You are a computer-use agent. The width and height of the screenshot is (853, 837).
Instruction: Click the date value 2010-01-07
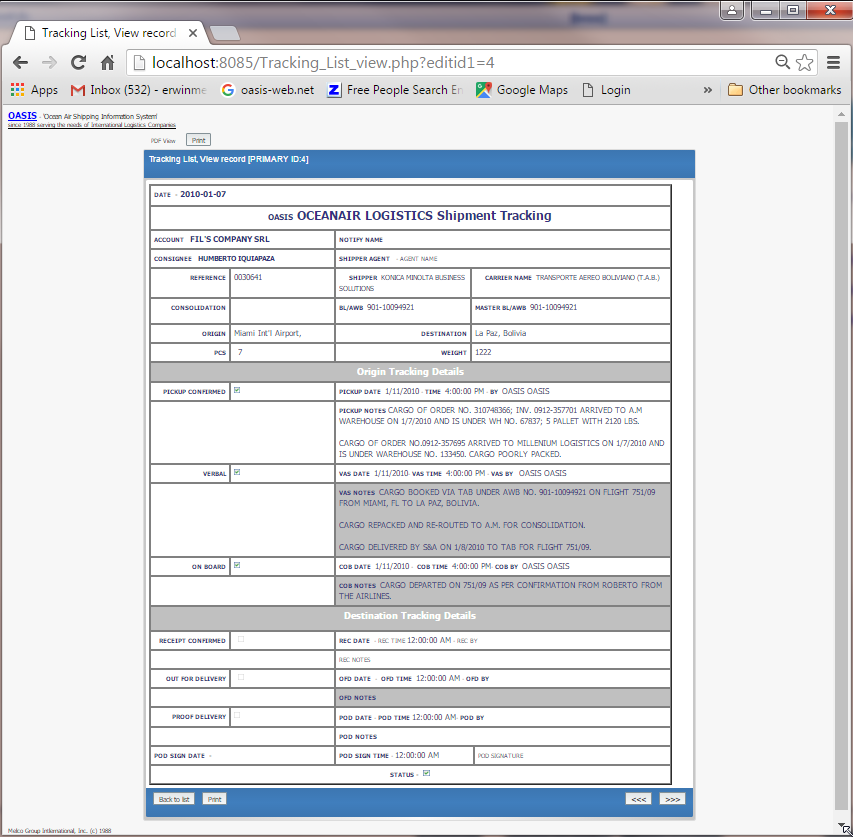coord(203,194)
